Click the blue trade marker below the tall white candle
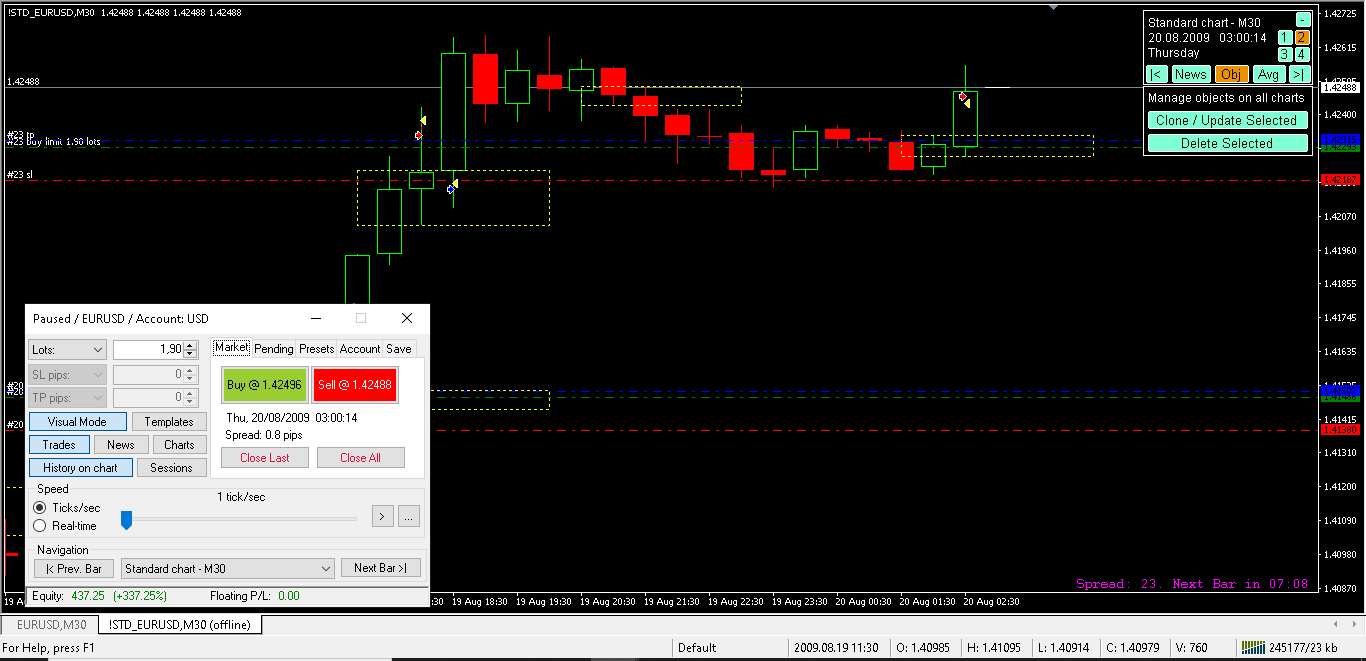This screenshot has height=661, width=1366. click(x=450, y=188)
